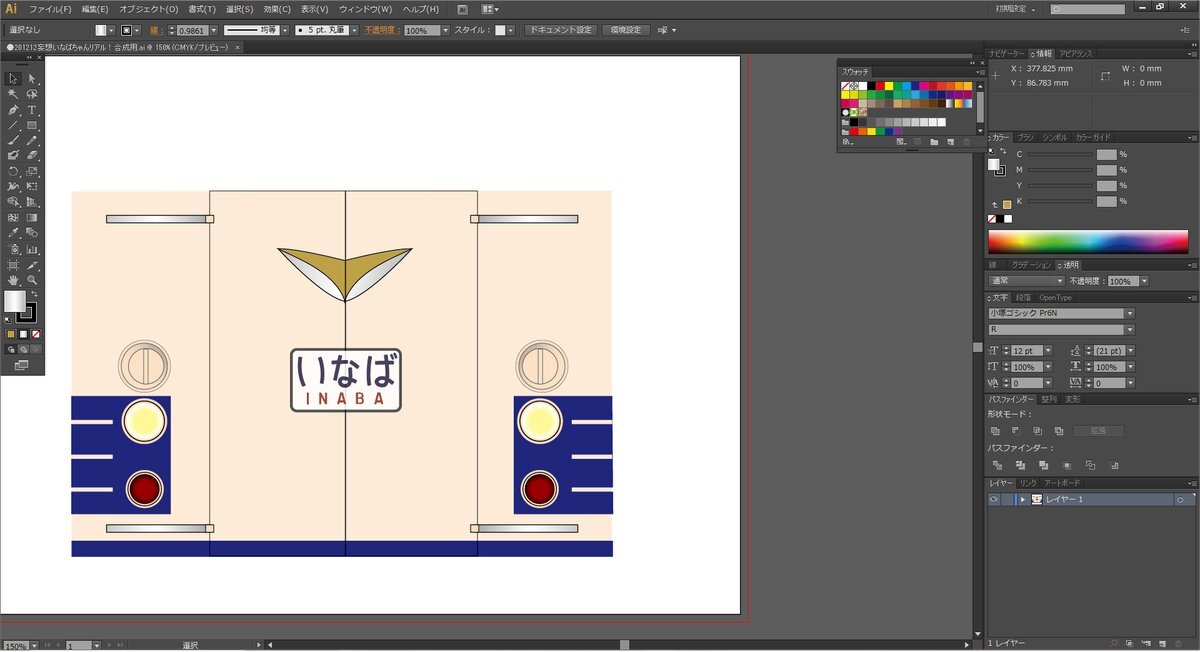This screenshot has width=1200, height=652.
Task: Click the Divide pathfinder icon
Action: point(997,465)
